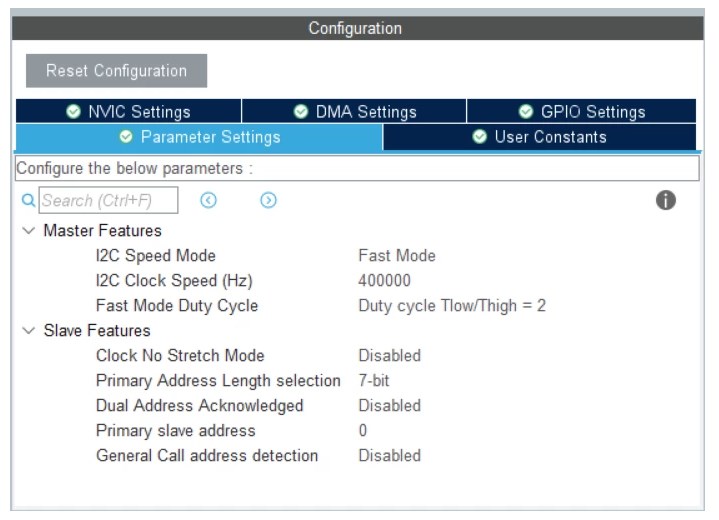Click the search magnifier icon
The height and width of the screenshot is (520, 719).
(28, 201)
